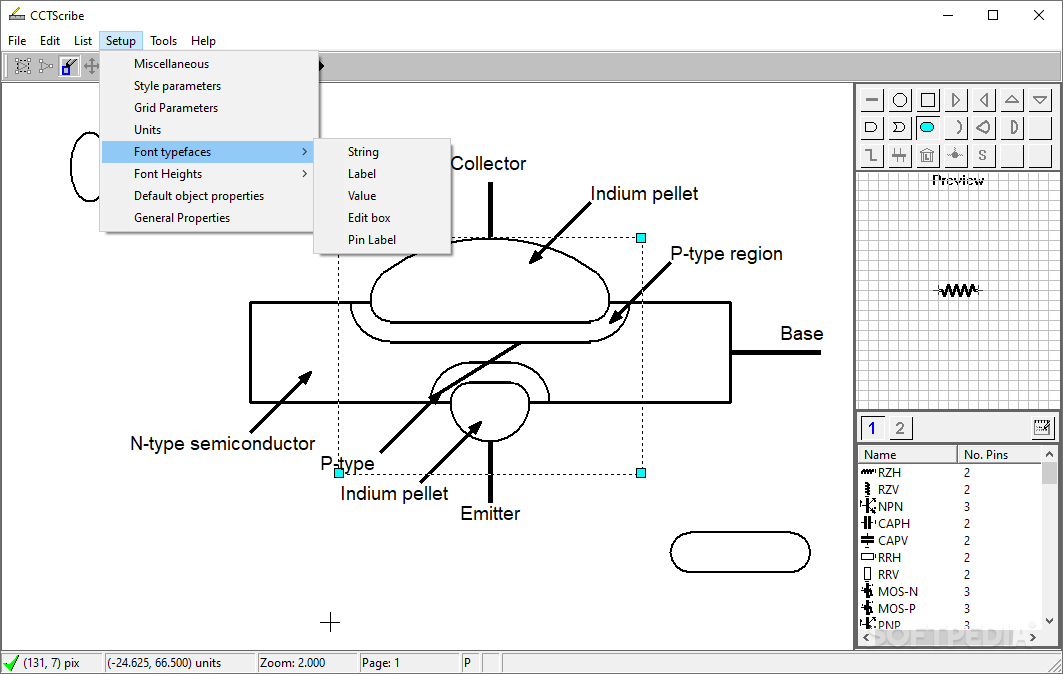Image resolution: width=1063 pixels, height=674 pixels.
Task: Open the Help menu
Action: 203,41
